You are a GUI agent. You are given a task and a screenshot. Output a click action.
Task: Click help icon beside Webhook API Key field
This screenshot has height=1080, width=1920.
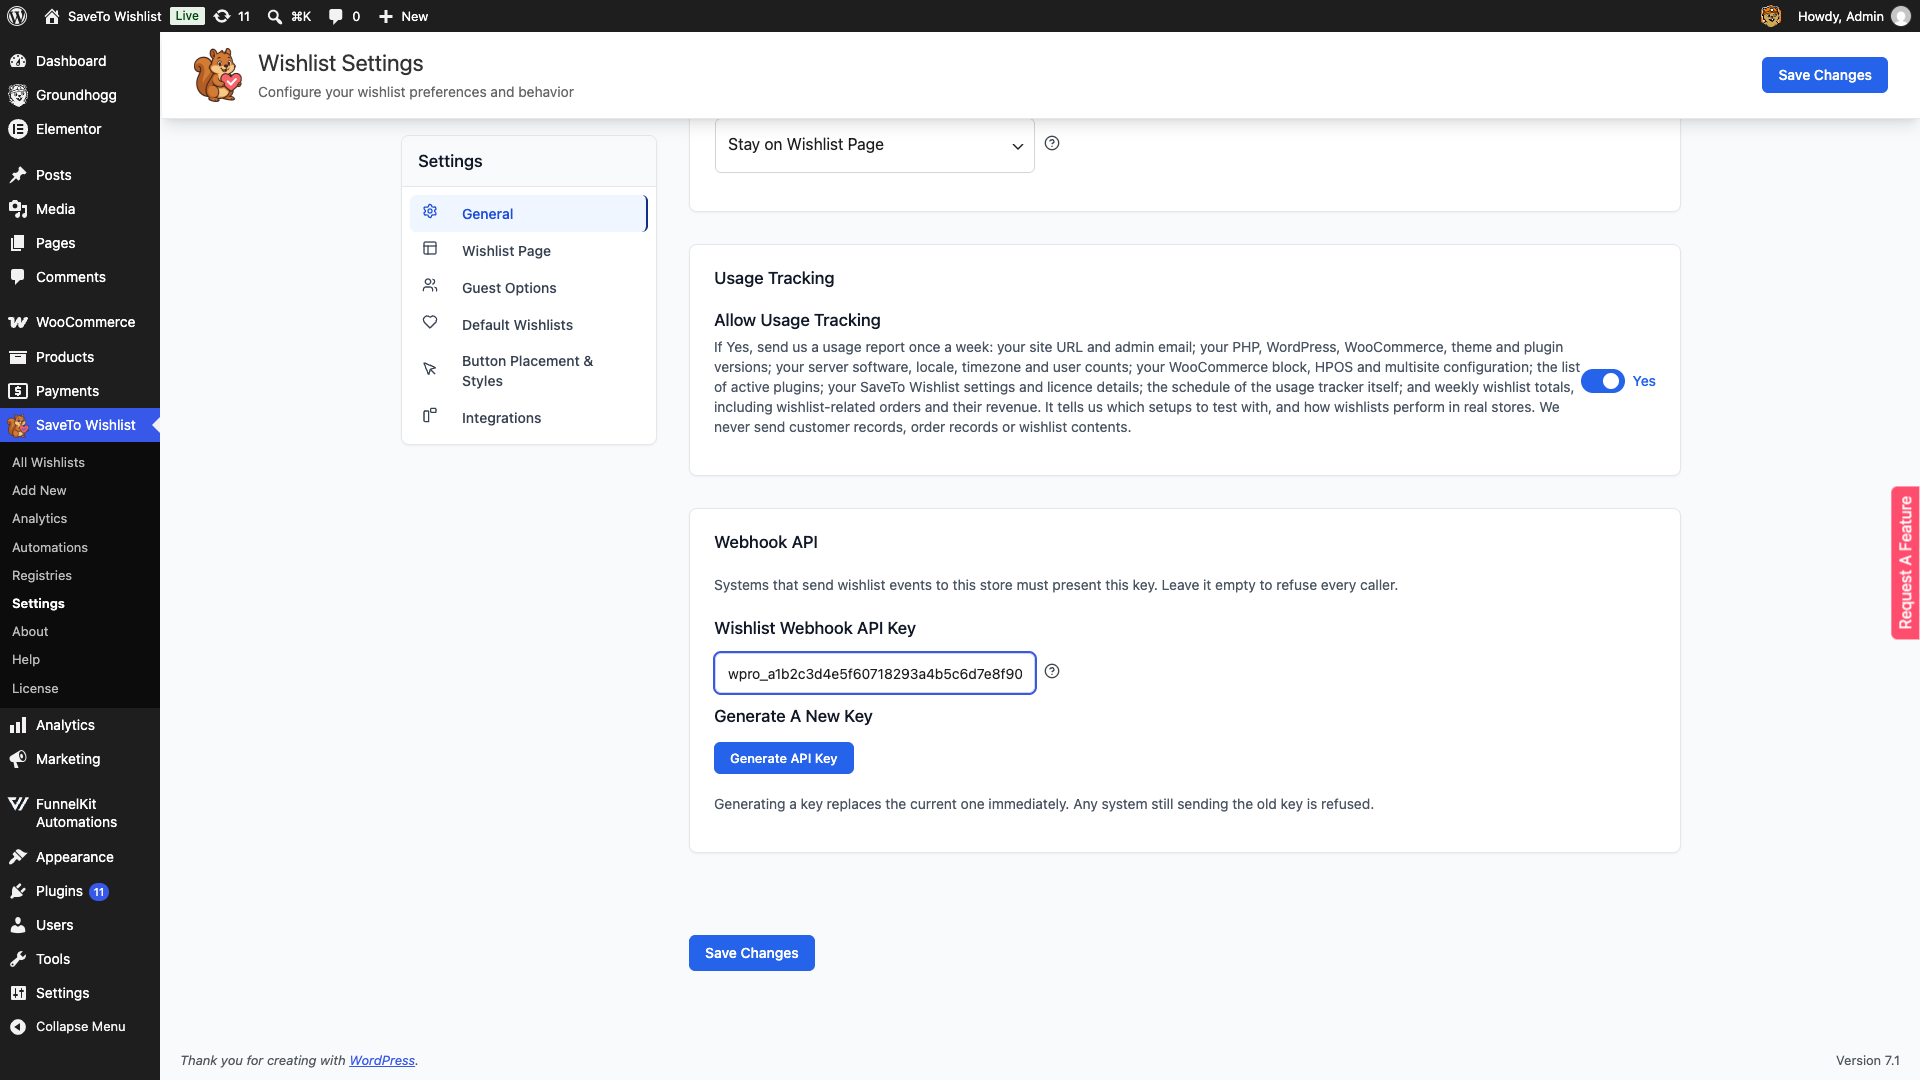pos(1052,671)
